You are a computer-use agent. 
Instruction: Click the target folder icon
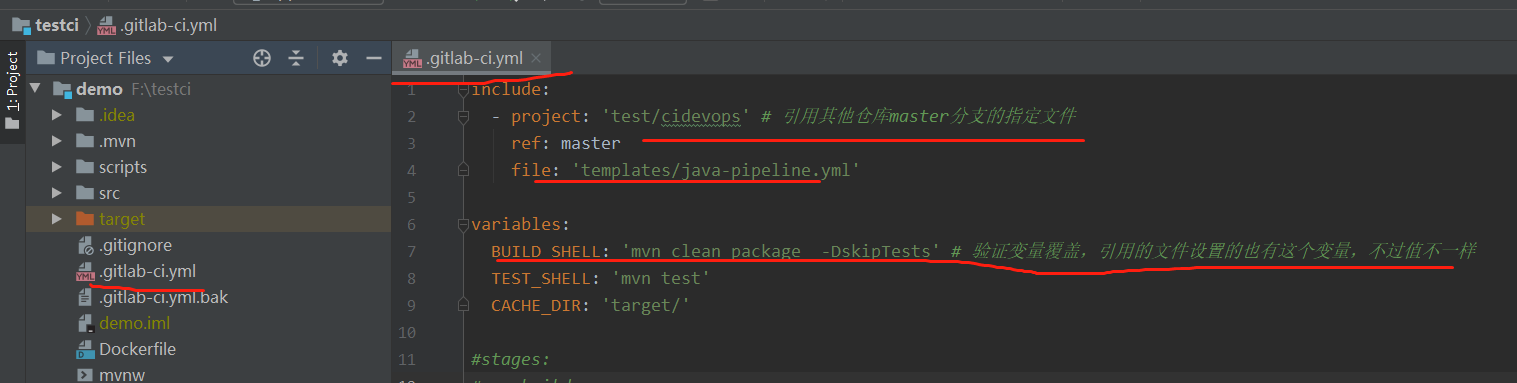(x=84, y=219)
